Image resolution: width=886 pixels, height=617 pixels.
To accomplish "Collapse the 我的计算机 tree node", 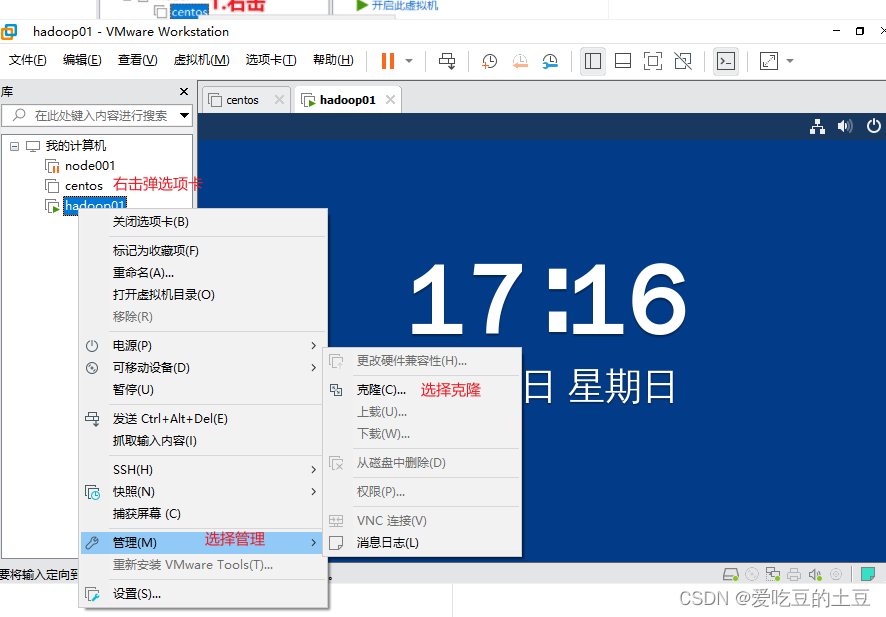I will point(15,146).
